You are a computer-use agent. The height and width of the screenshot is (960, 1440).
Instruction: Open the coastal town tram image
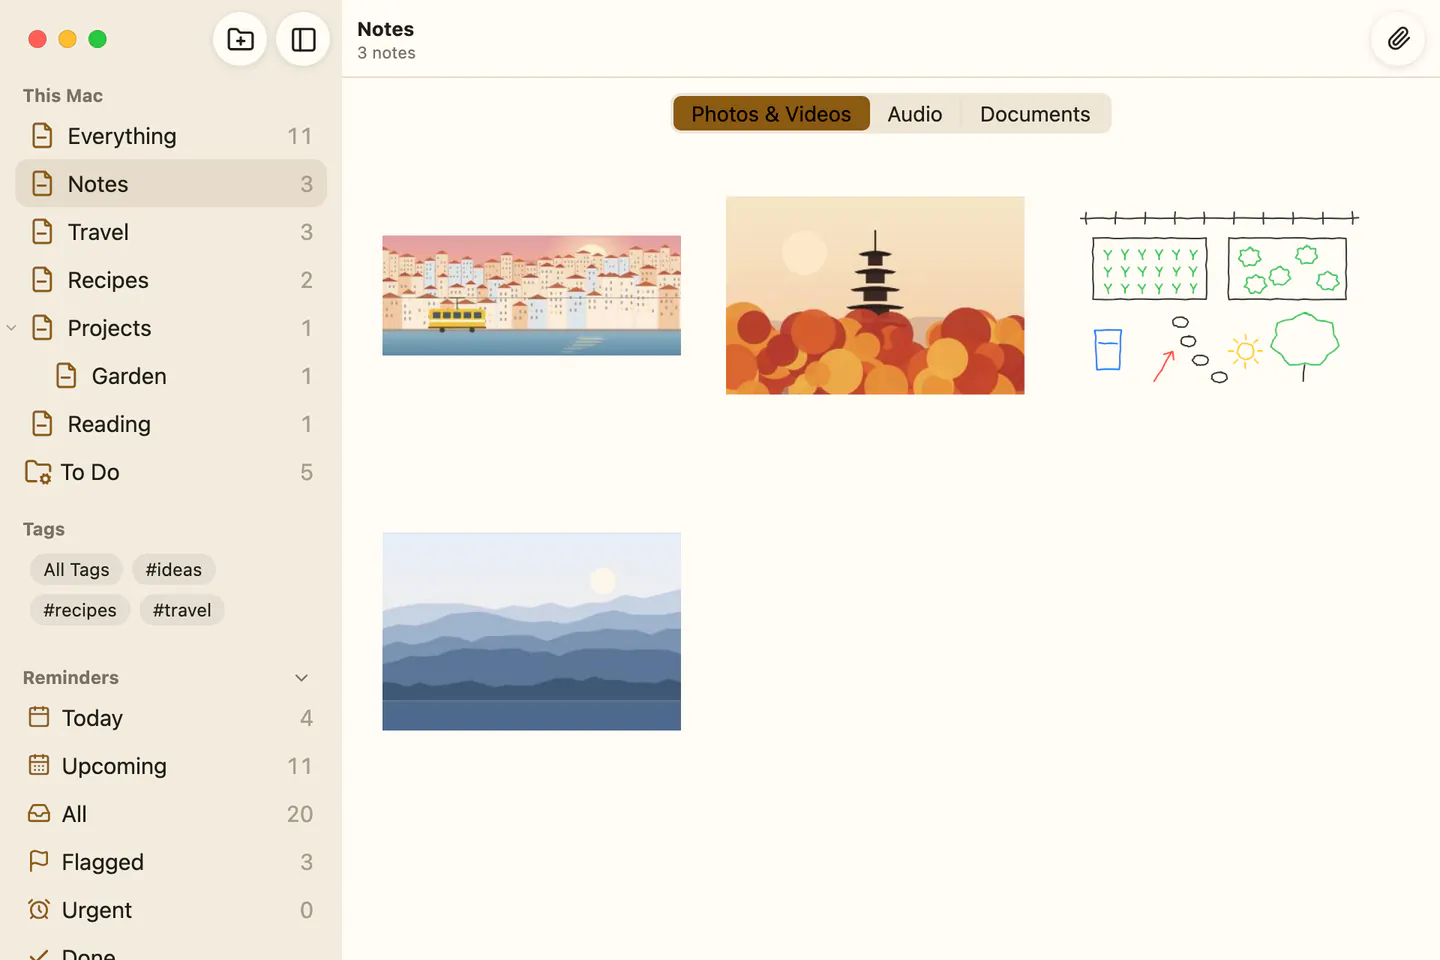point(531,295)
